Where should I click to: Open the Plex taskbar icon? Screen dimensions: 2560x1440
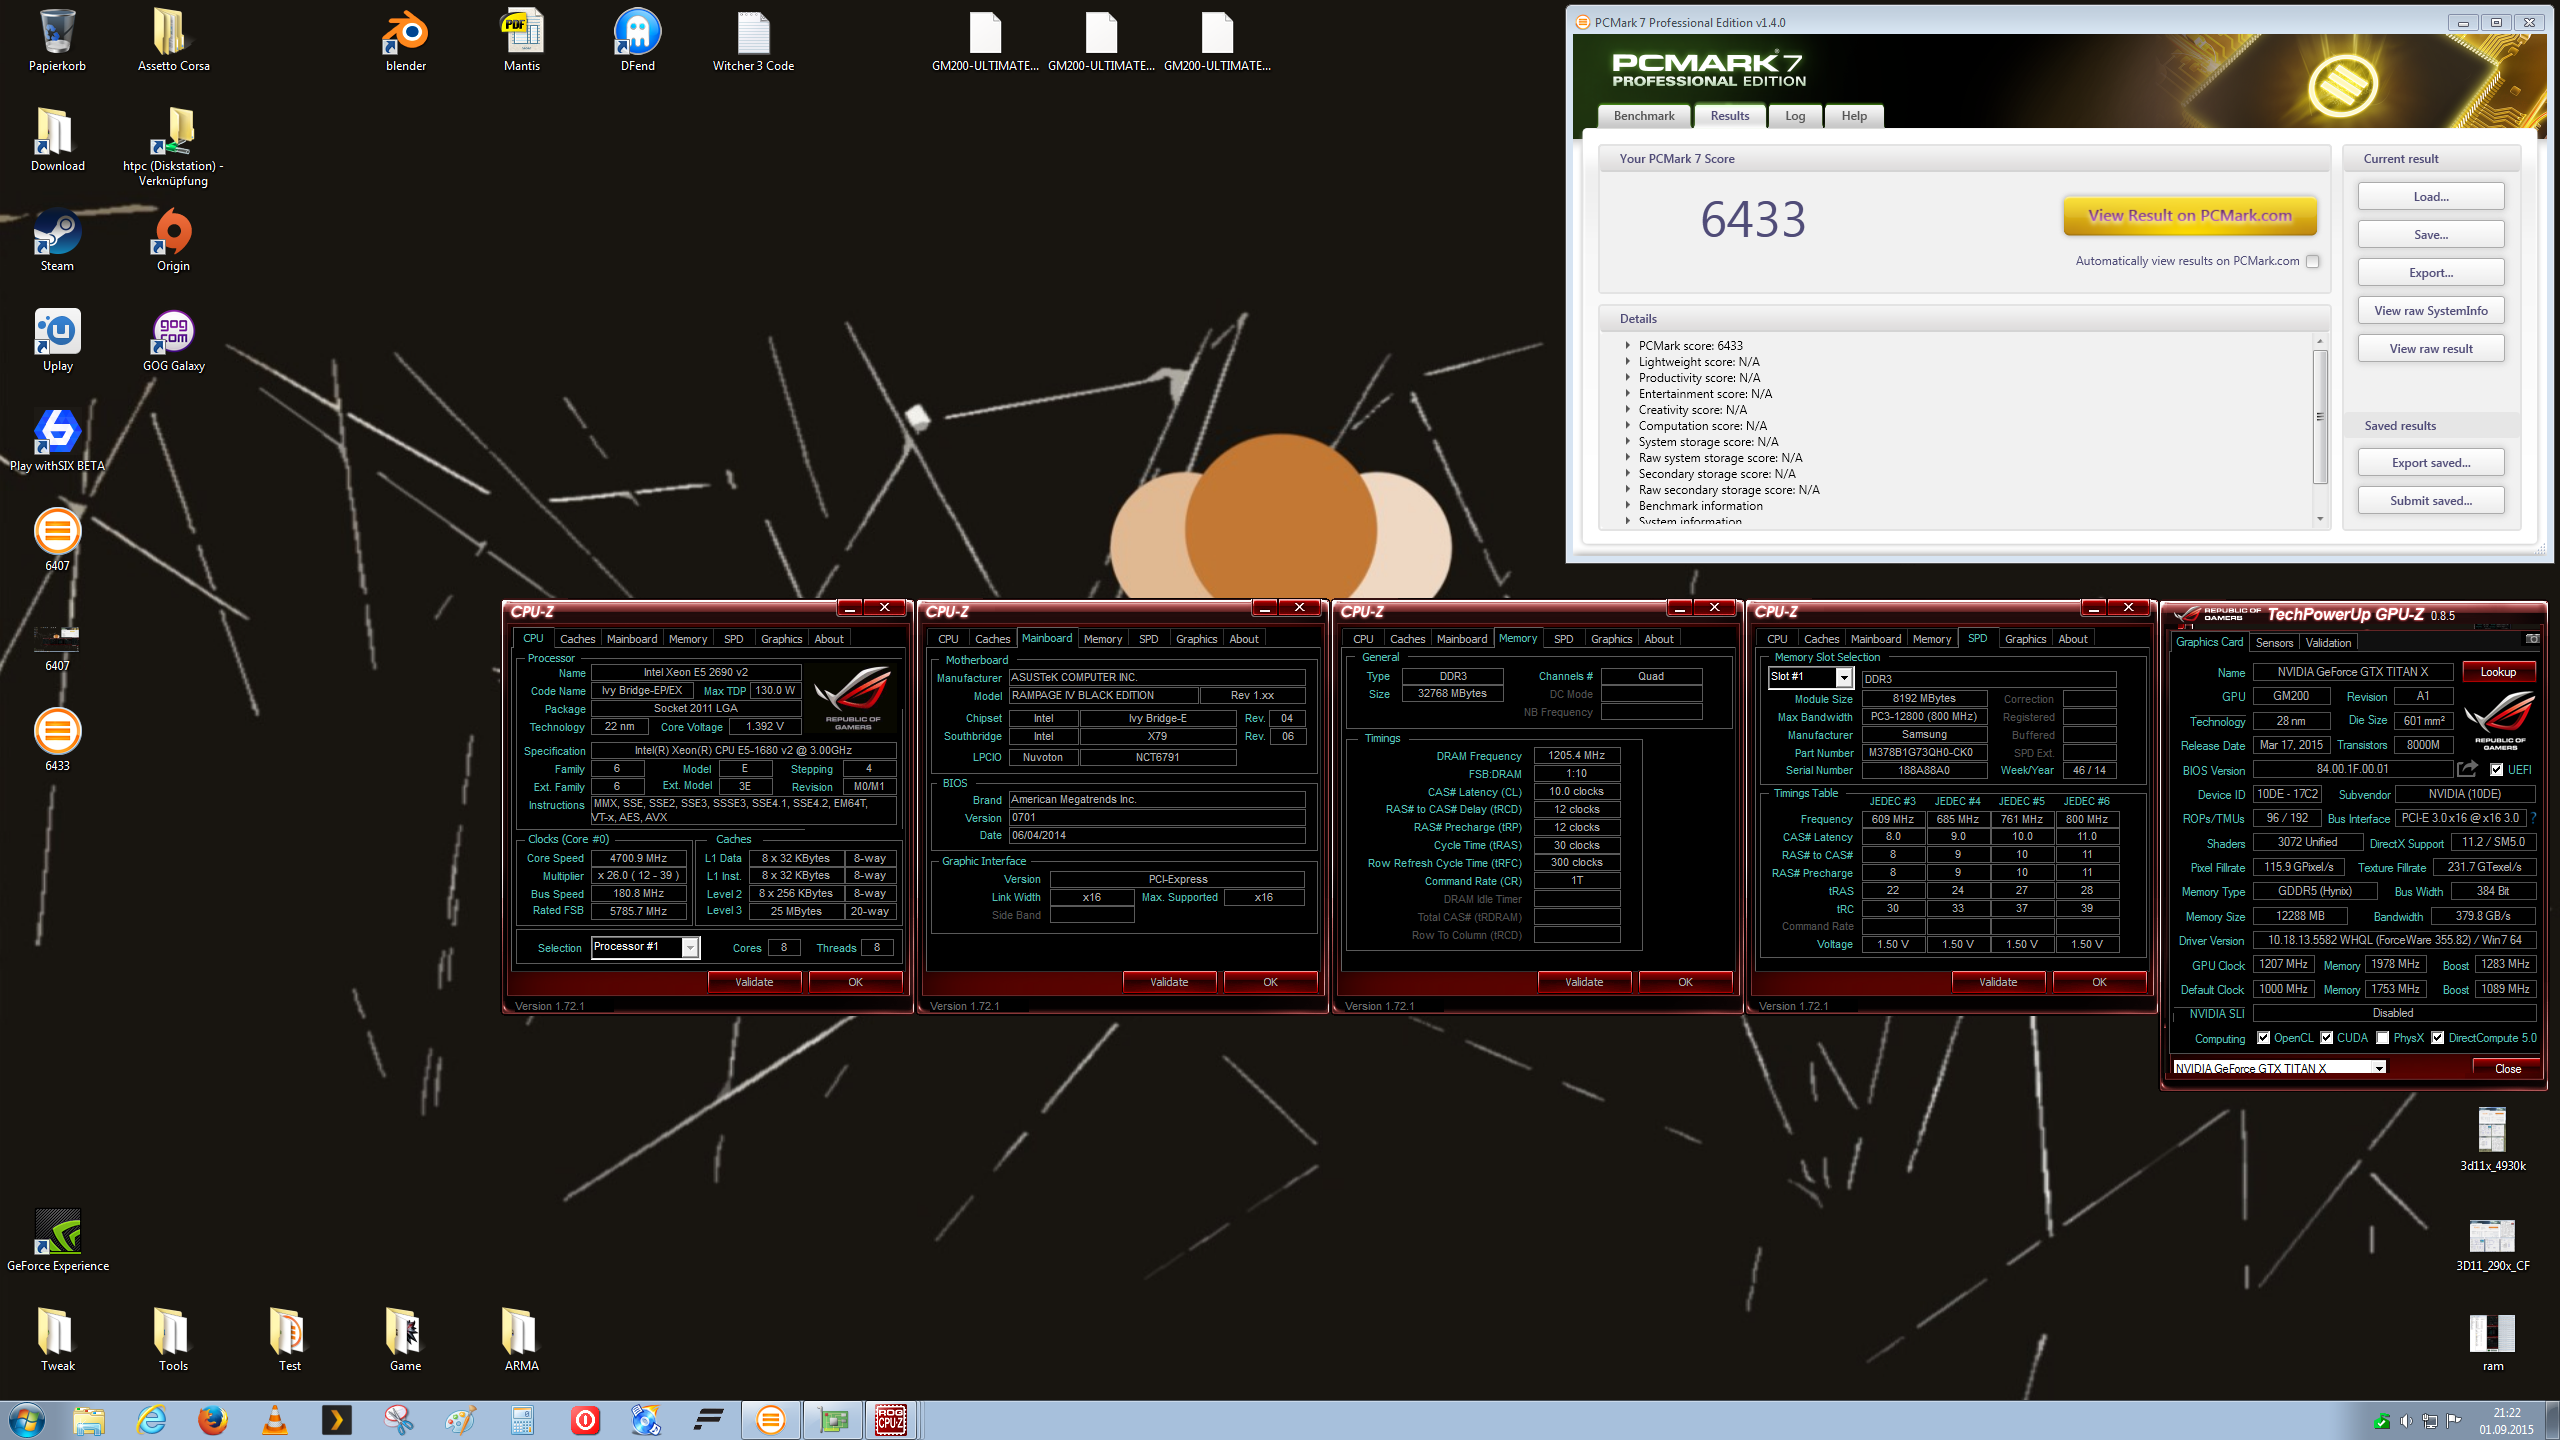click(x=336, y=1420)
